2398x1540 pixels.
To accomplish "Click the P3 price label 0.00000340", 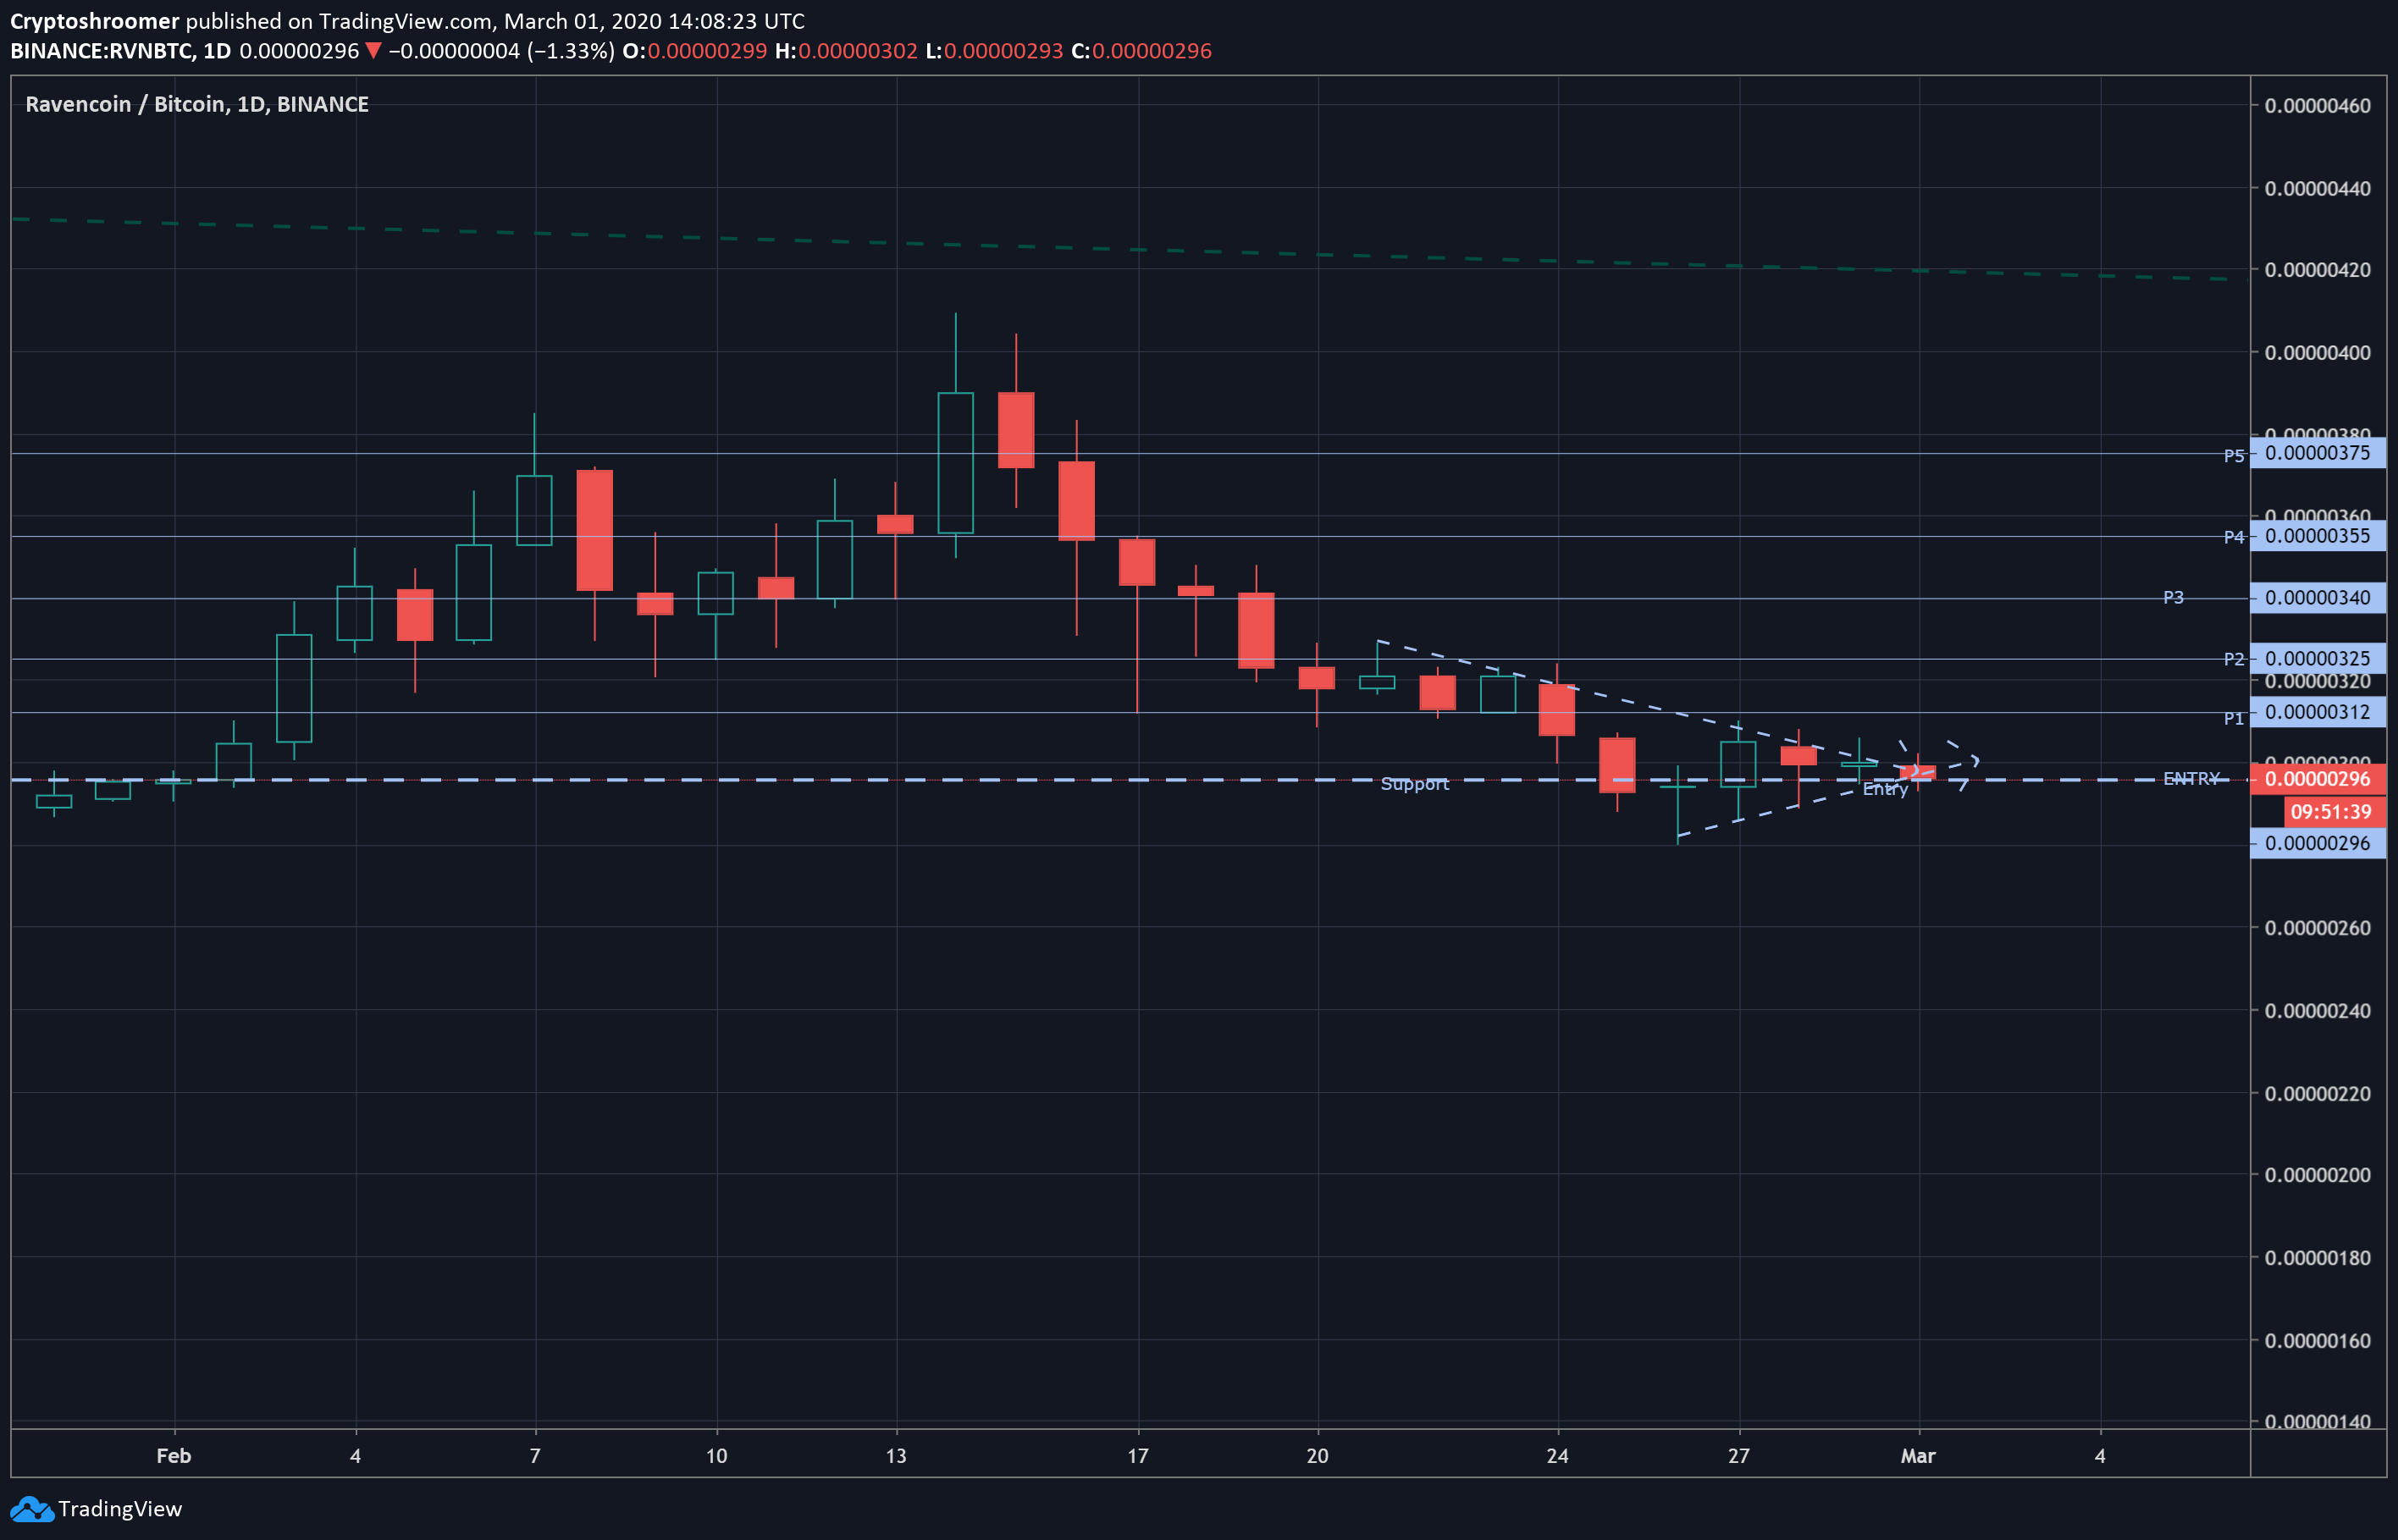I will pyautogui.click(x=2317, y=598).
